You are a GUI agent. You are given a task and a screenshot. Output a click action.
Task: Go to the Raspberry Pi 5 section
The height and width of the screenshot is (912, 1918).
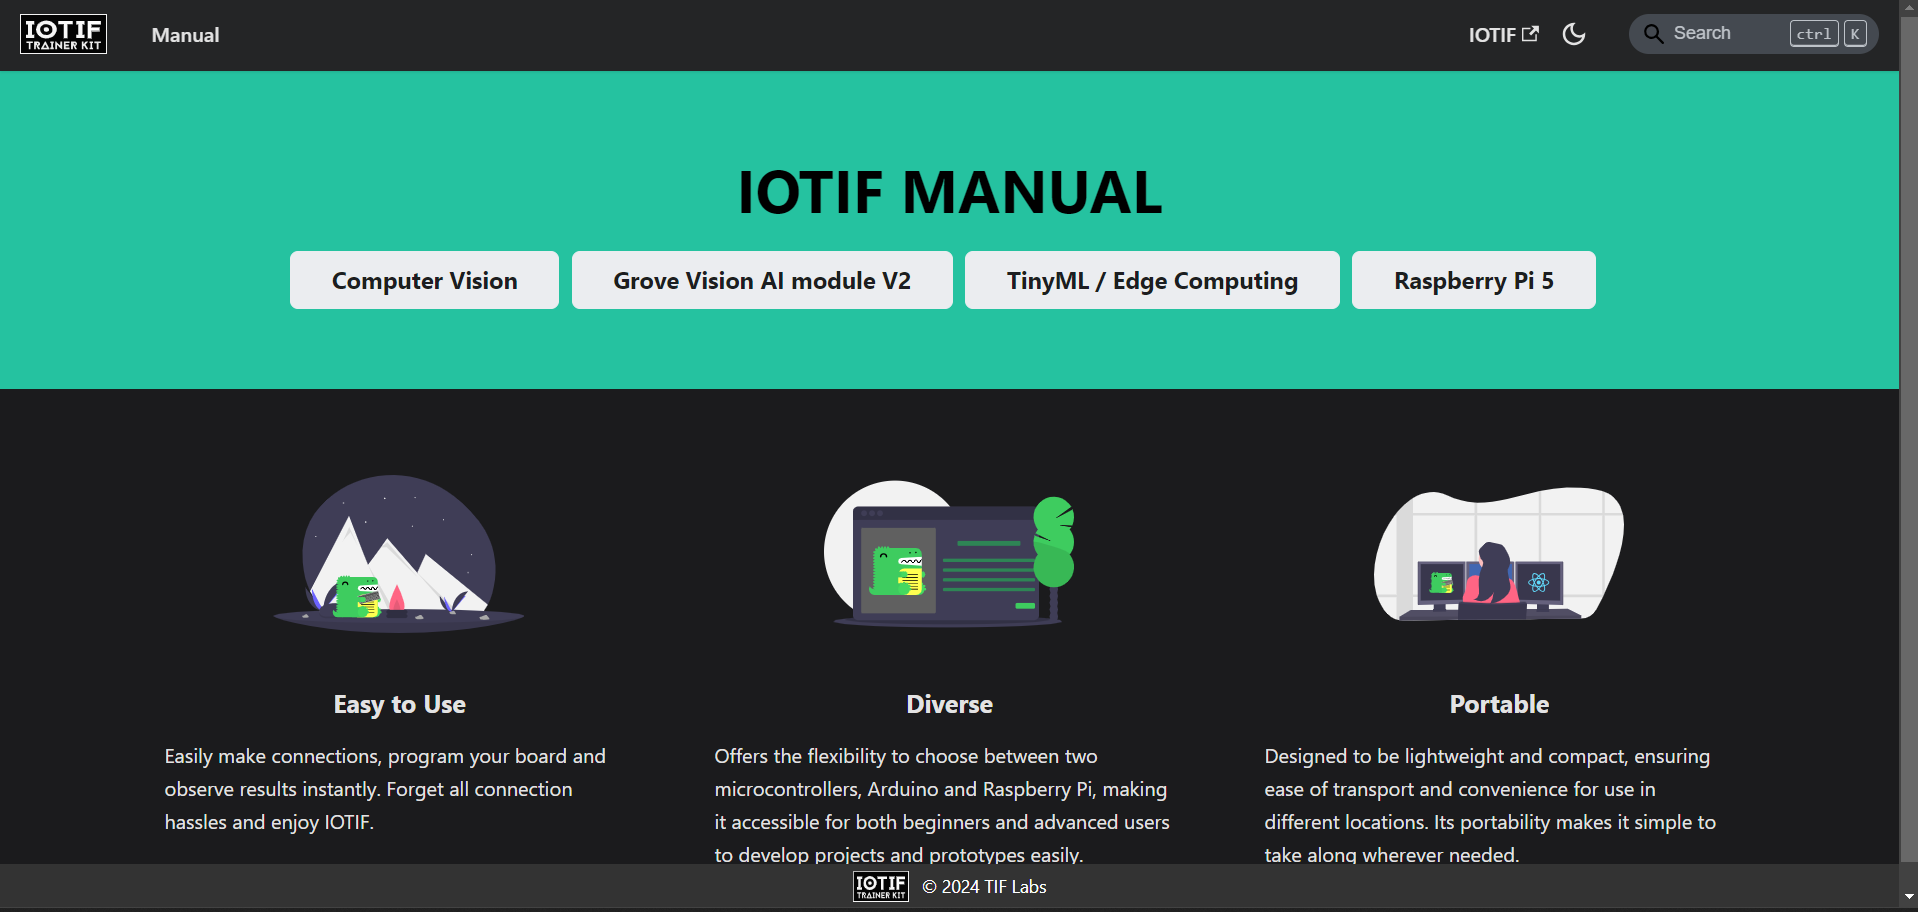pyautogui.click(x=1473, y=281)
